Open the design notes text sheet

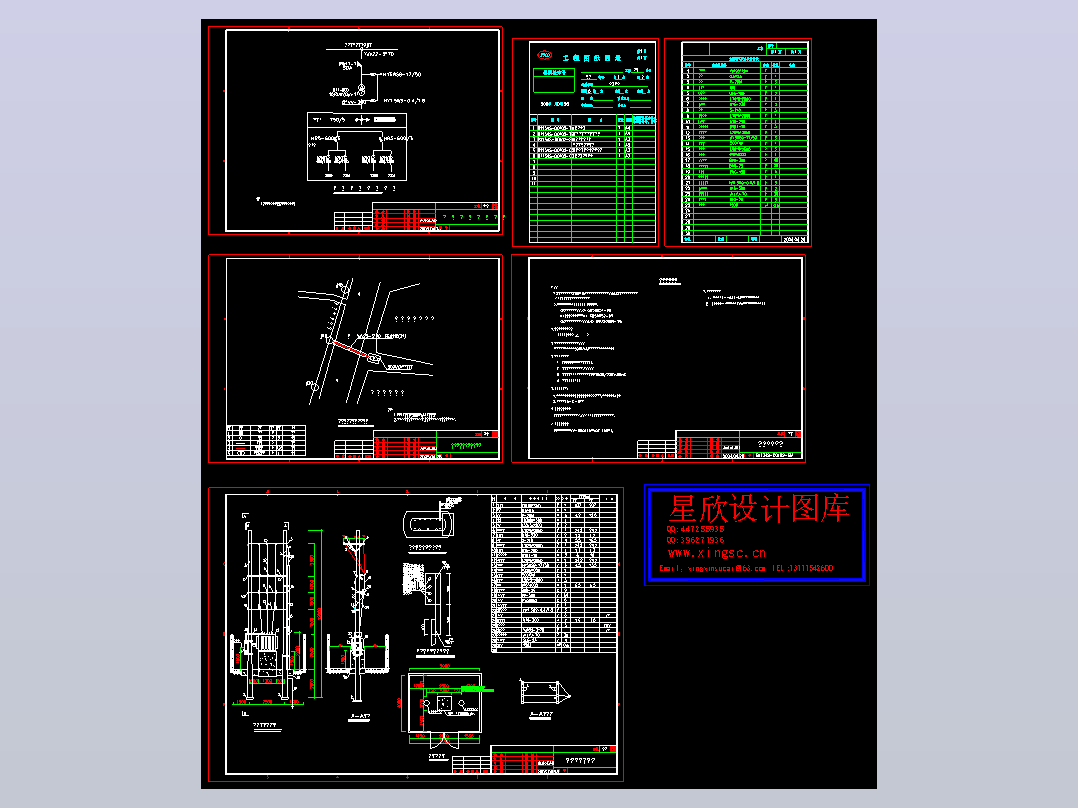click(659, 358)
